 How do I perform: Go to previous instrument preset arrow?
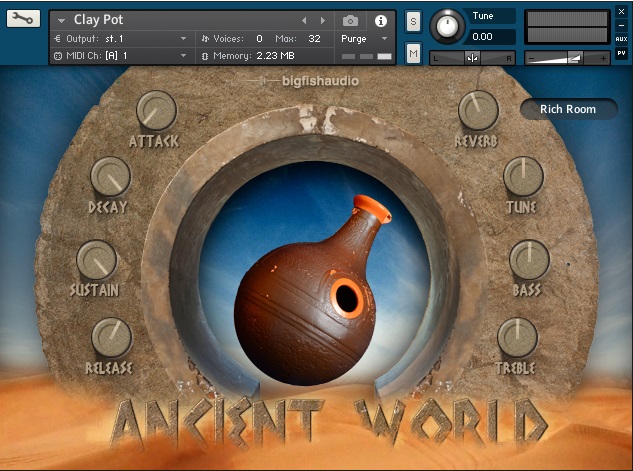coord(305,20)
